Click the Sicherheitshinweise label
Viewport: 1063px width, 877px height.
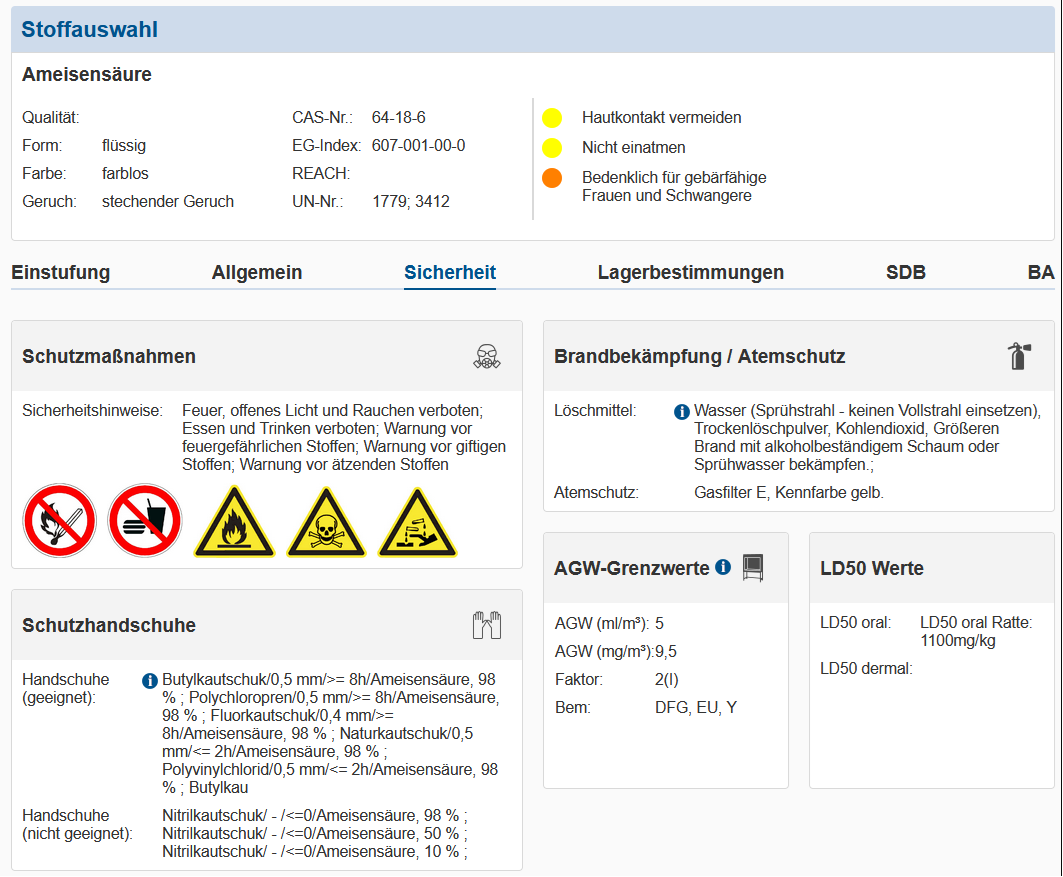pos(93,411)
